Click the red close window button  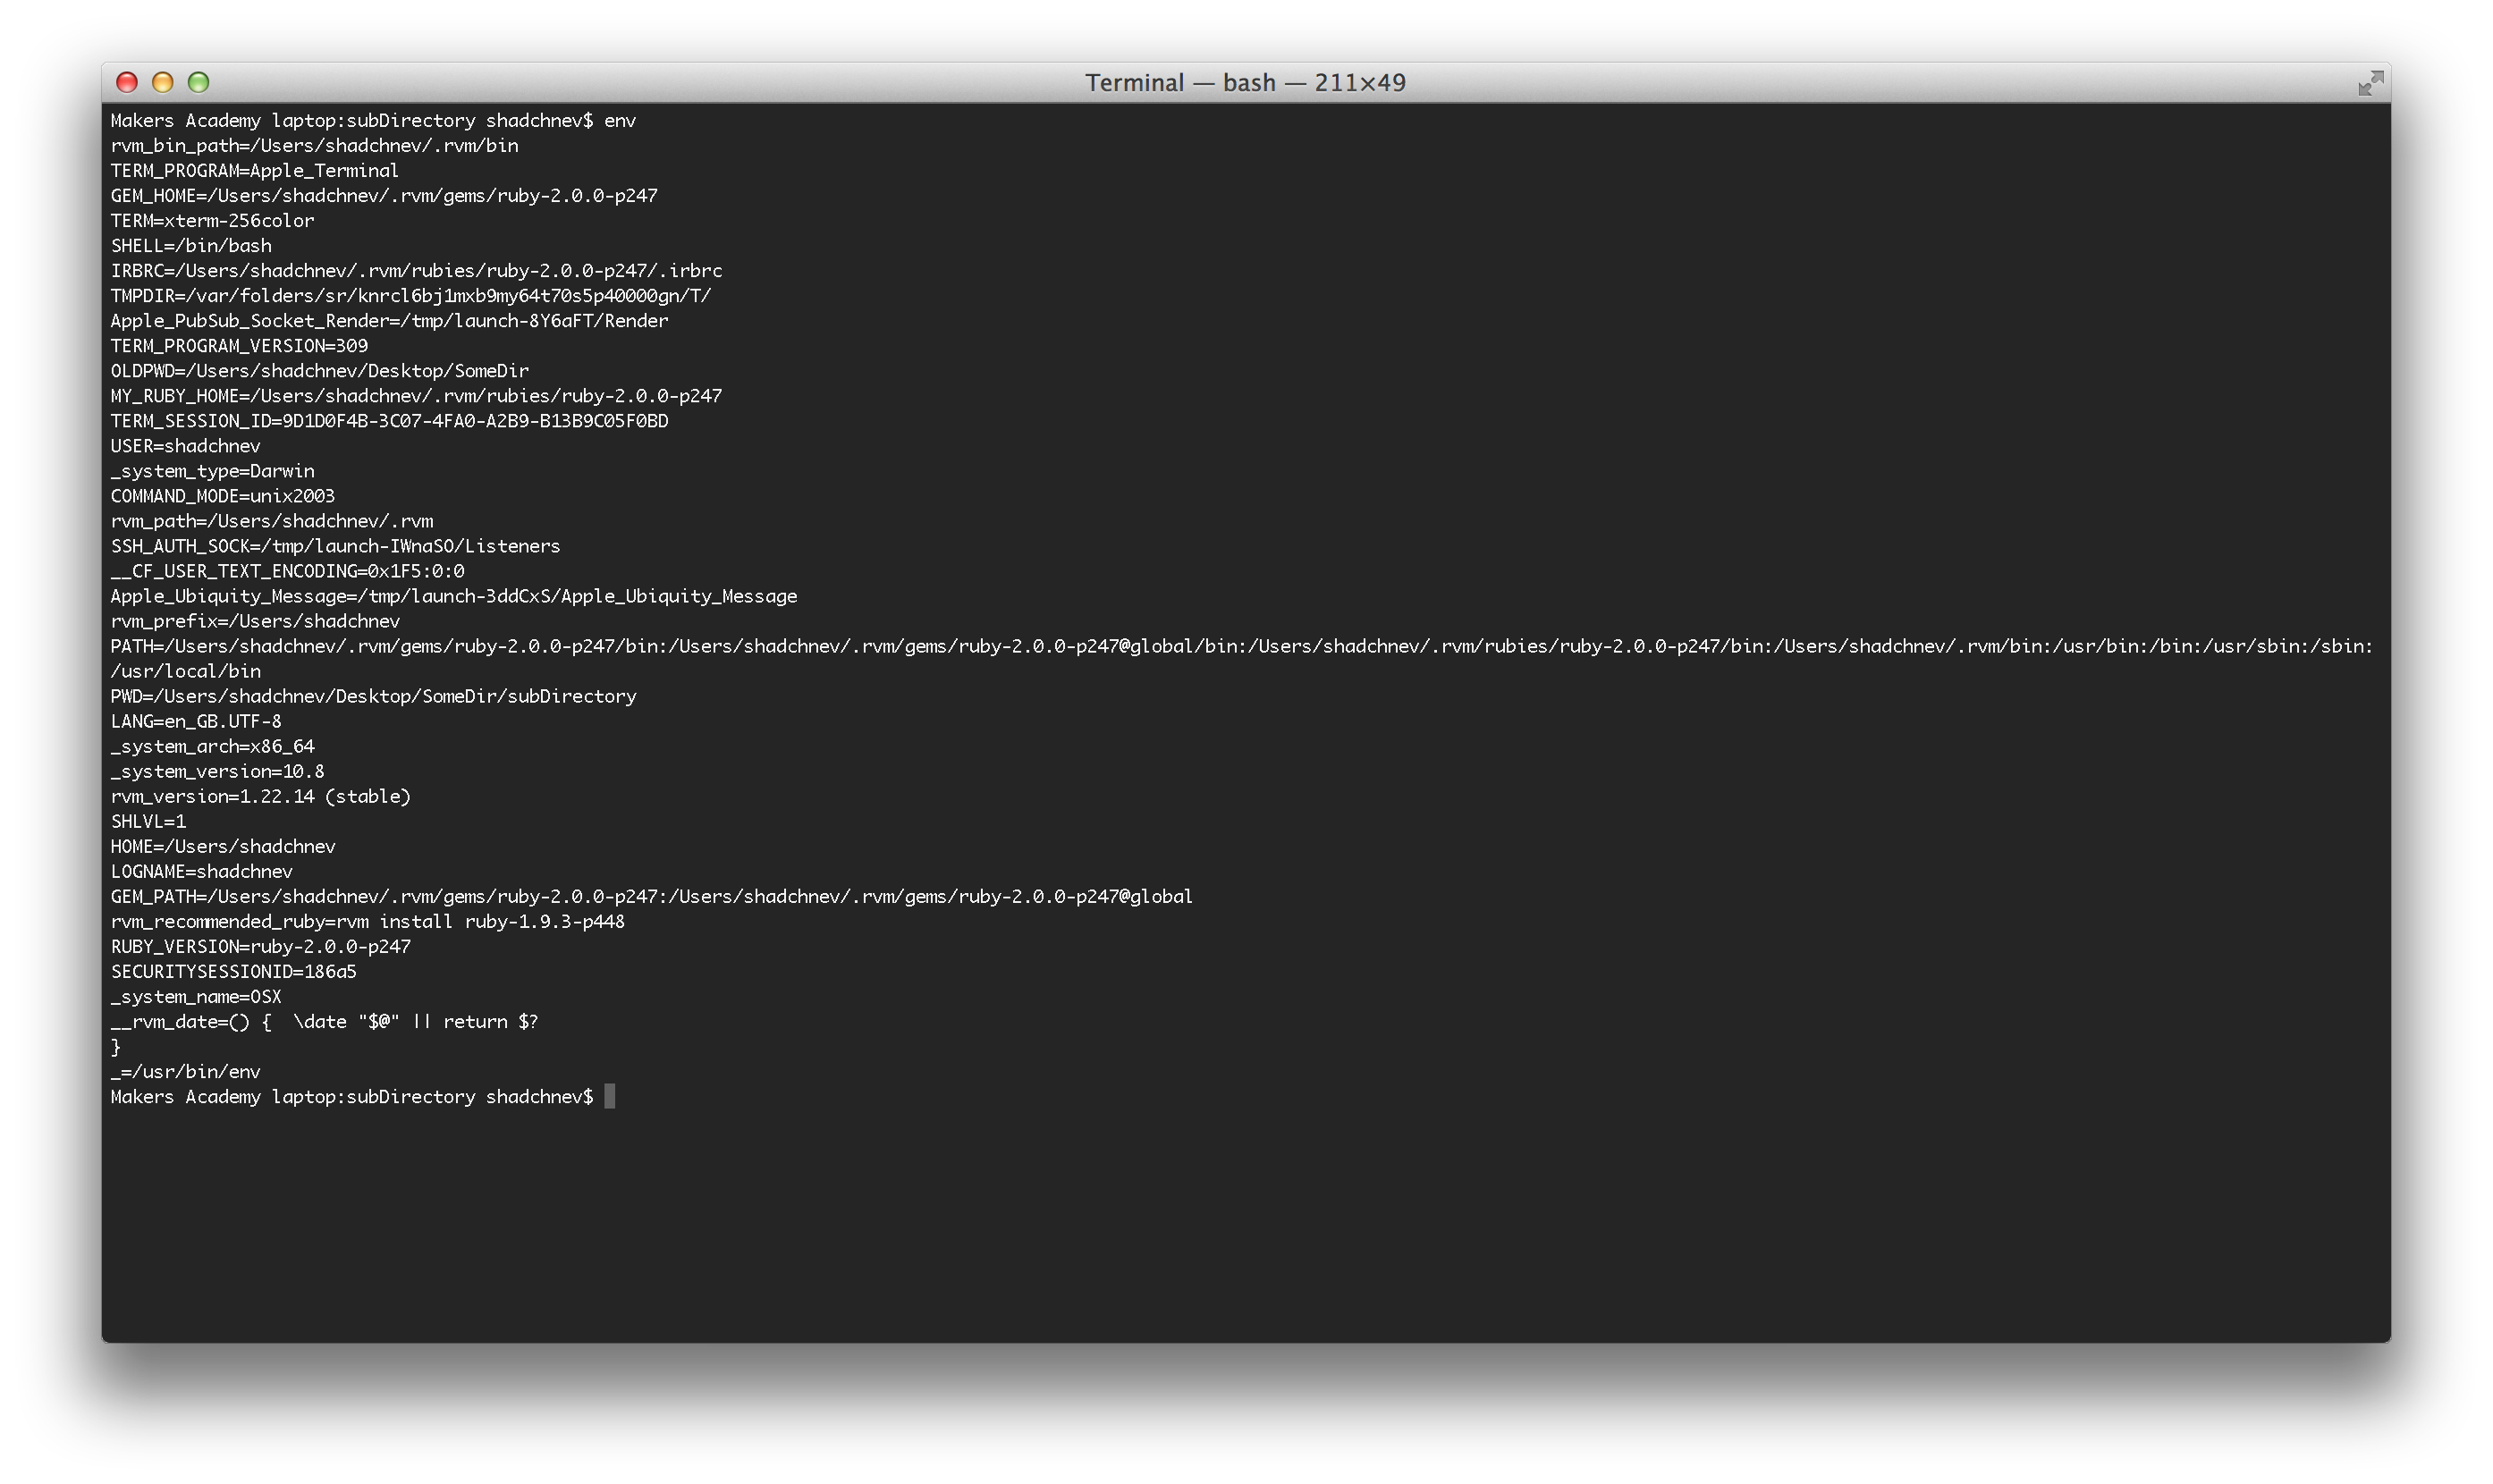point(127,82)
